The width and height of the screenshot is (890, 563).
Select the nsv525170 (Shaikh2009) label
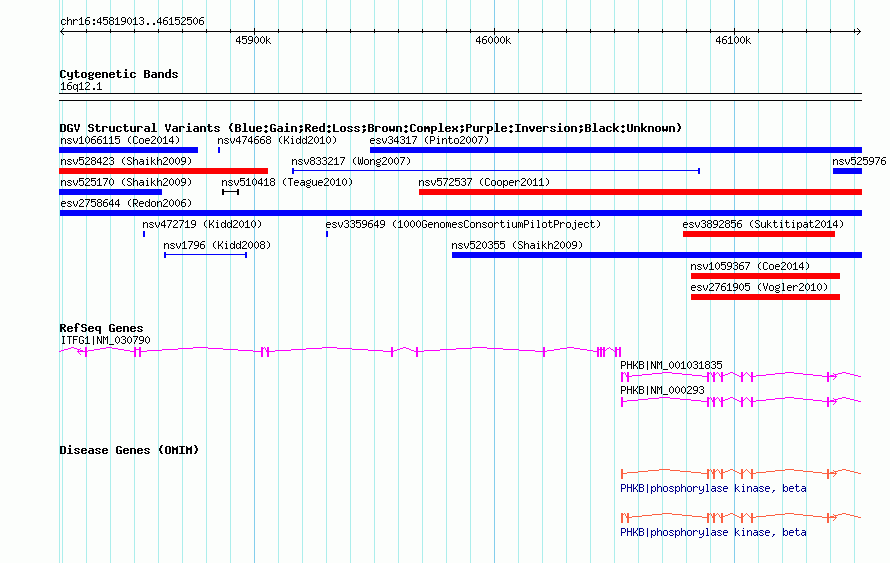[126, 182]
